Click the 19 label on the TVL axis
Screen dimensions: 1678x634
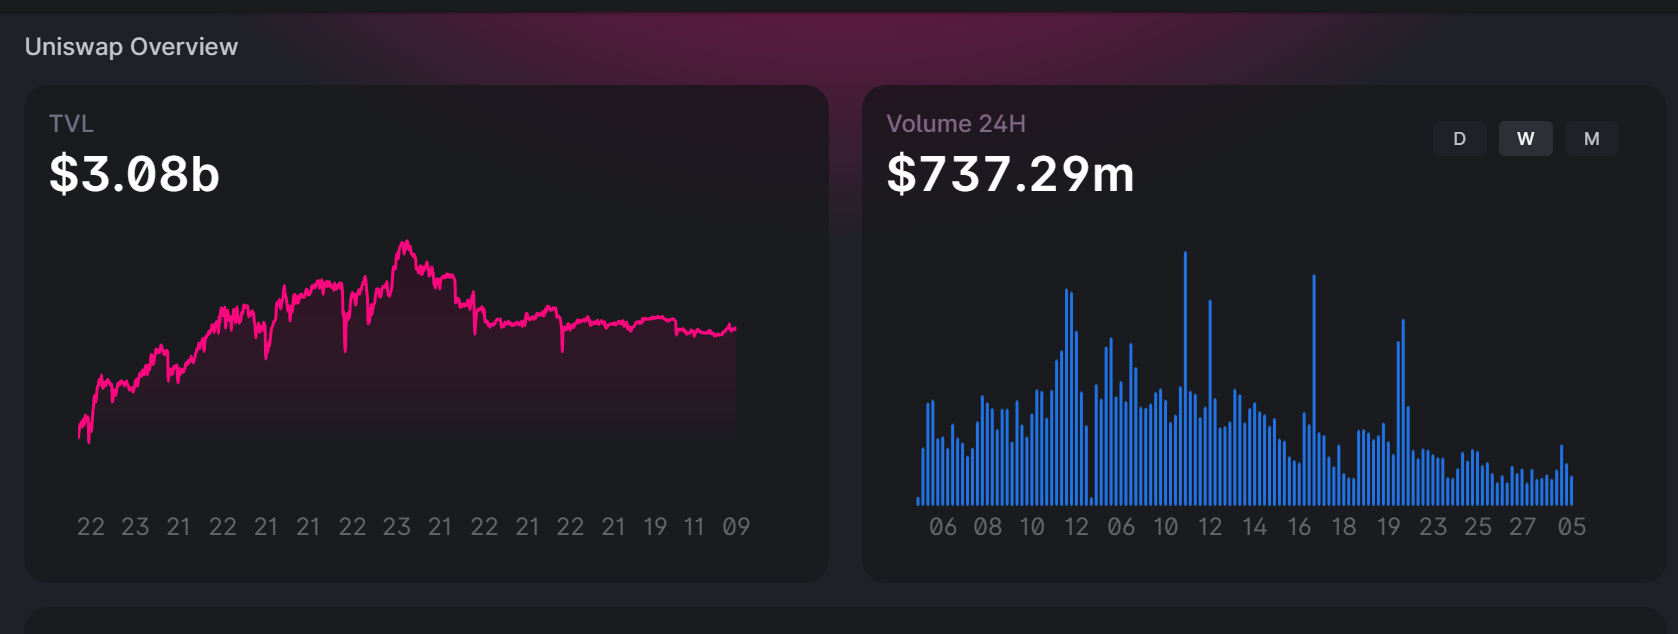[x=655, y=527]
